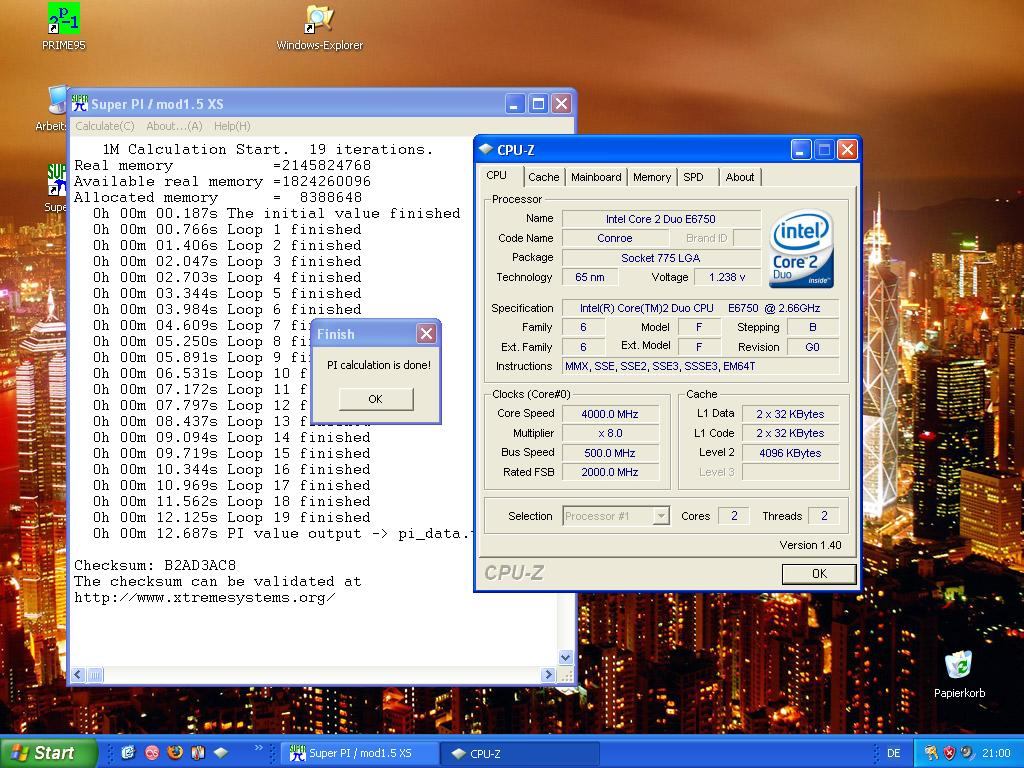Click the 'Real memory =2145824768' line

click(x=222, y=166)
